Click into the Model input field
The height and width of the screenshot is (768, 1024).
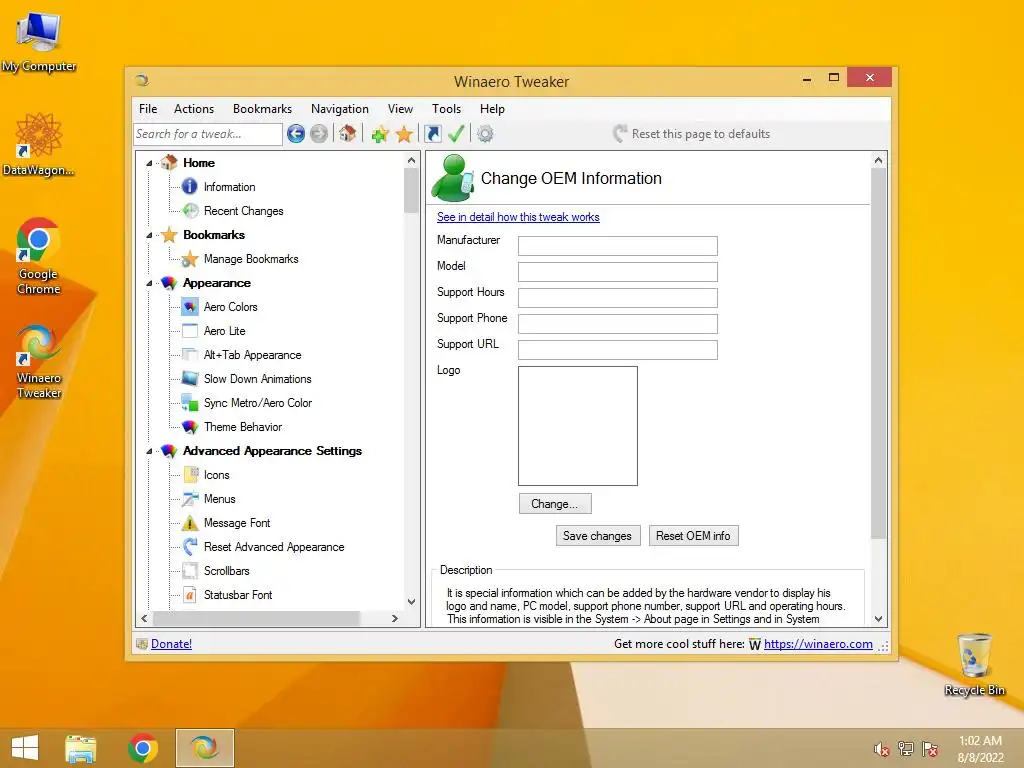618,272
